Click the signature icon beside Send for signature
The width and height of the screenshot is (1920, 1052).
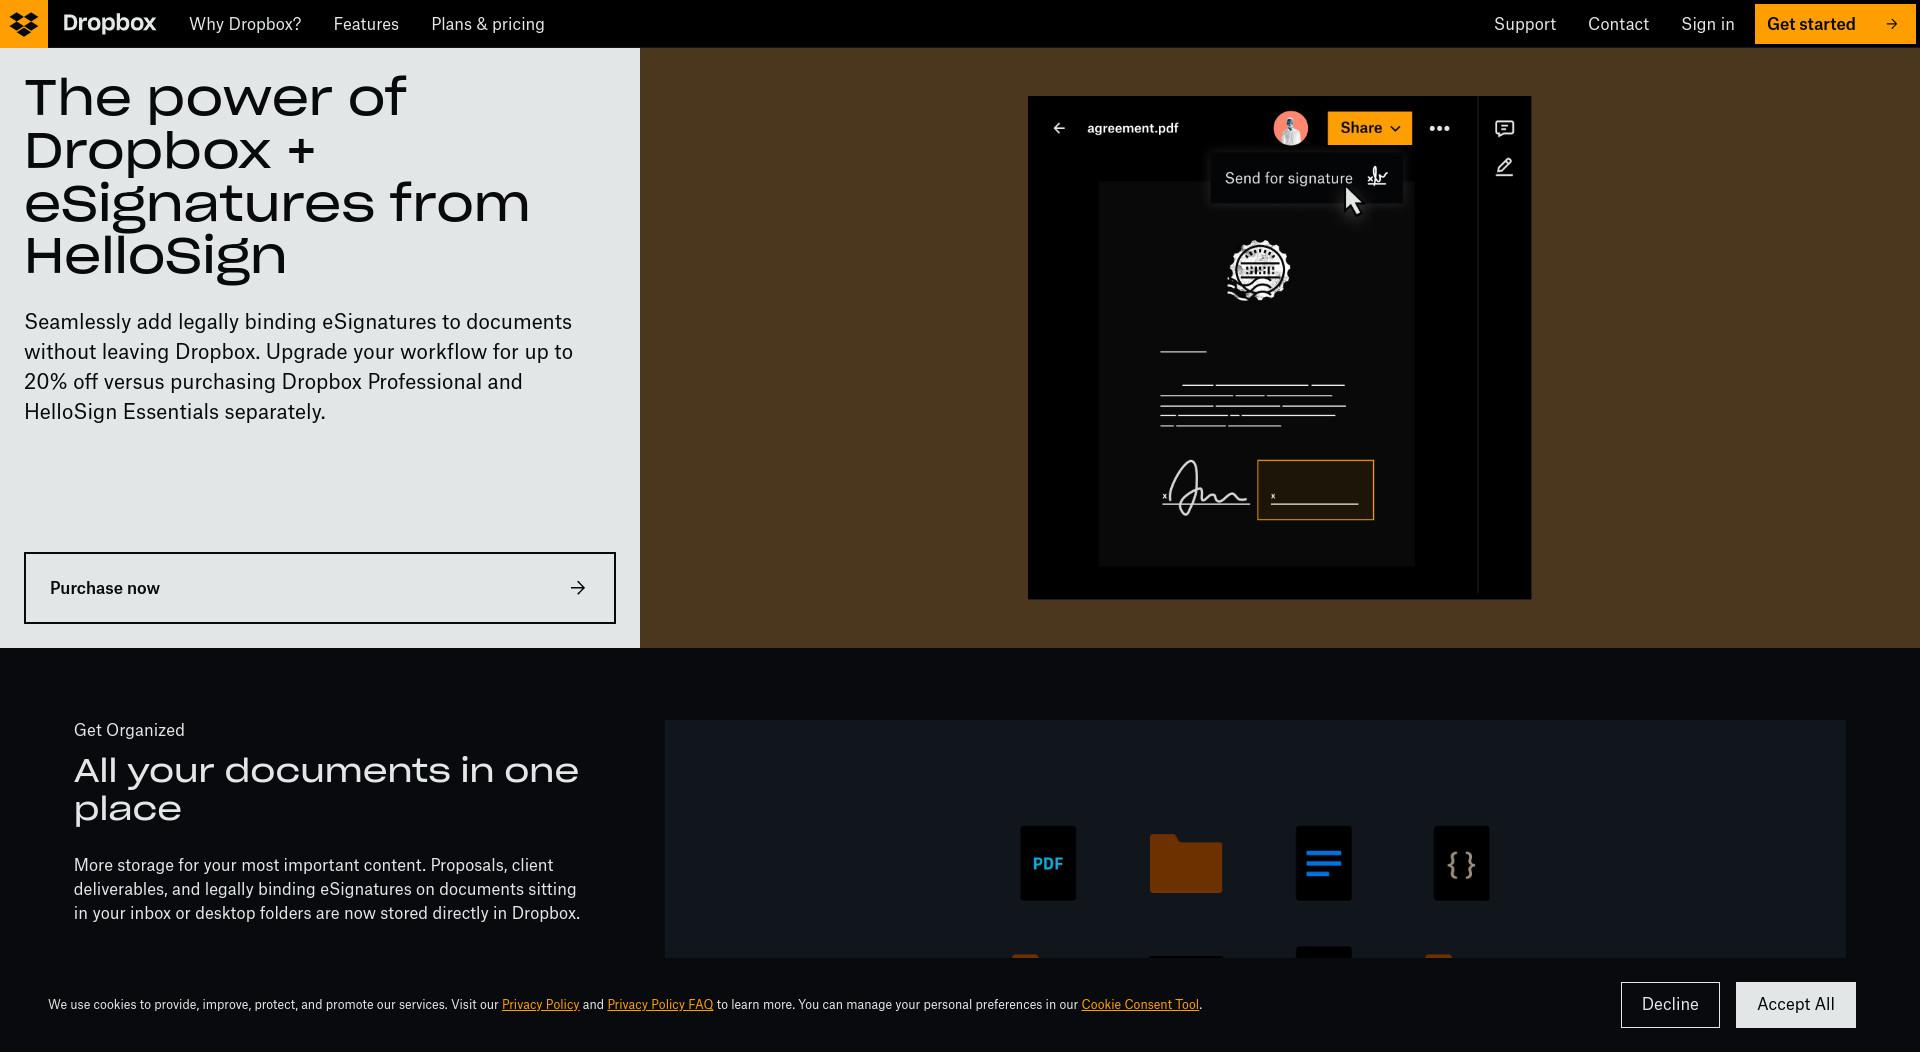1378,177
